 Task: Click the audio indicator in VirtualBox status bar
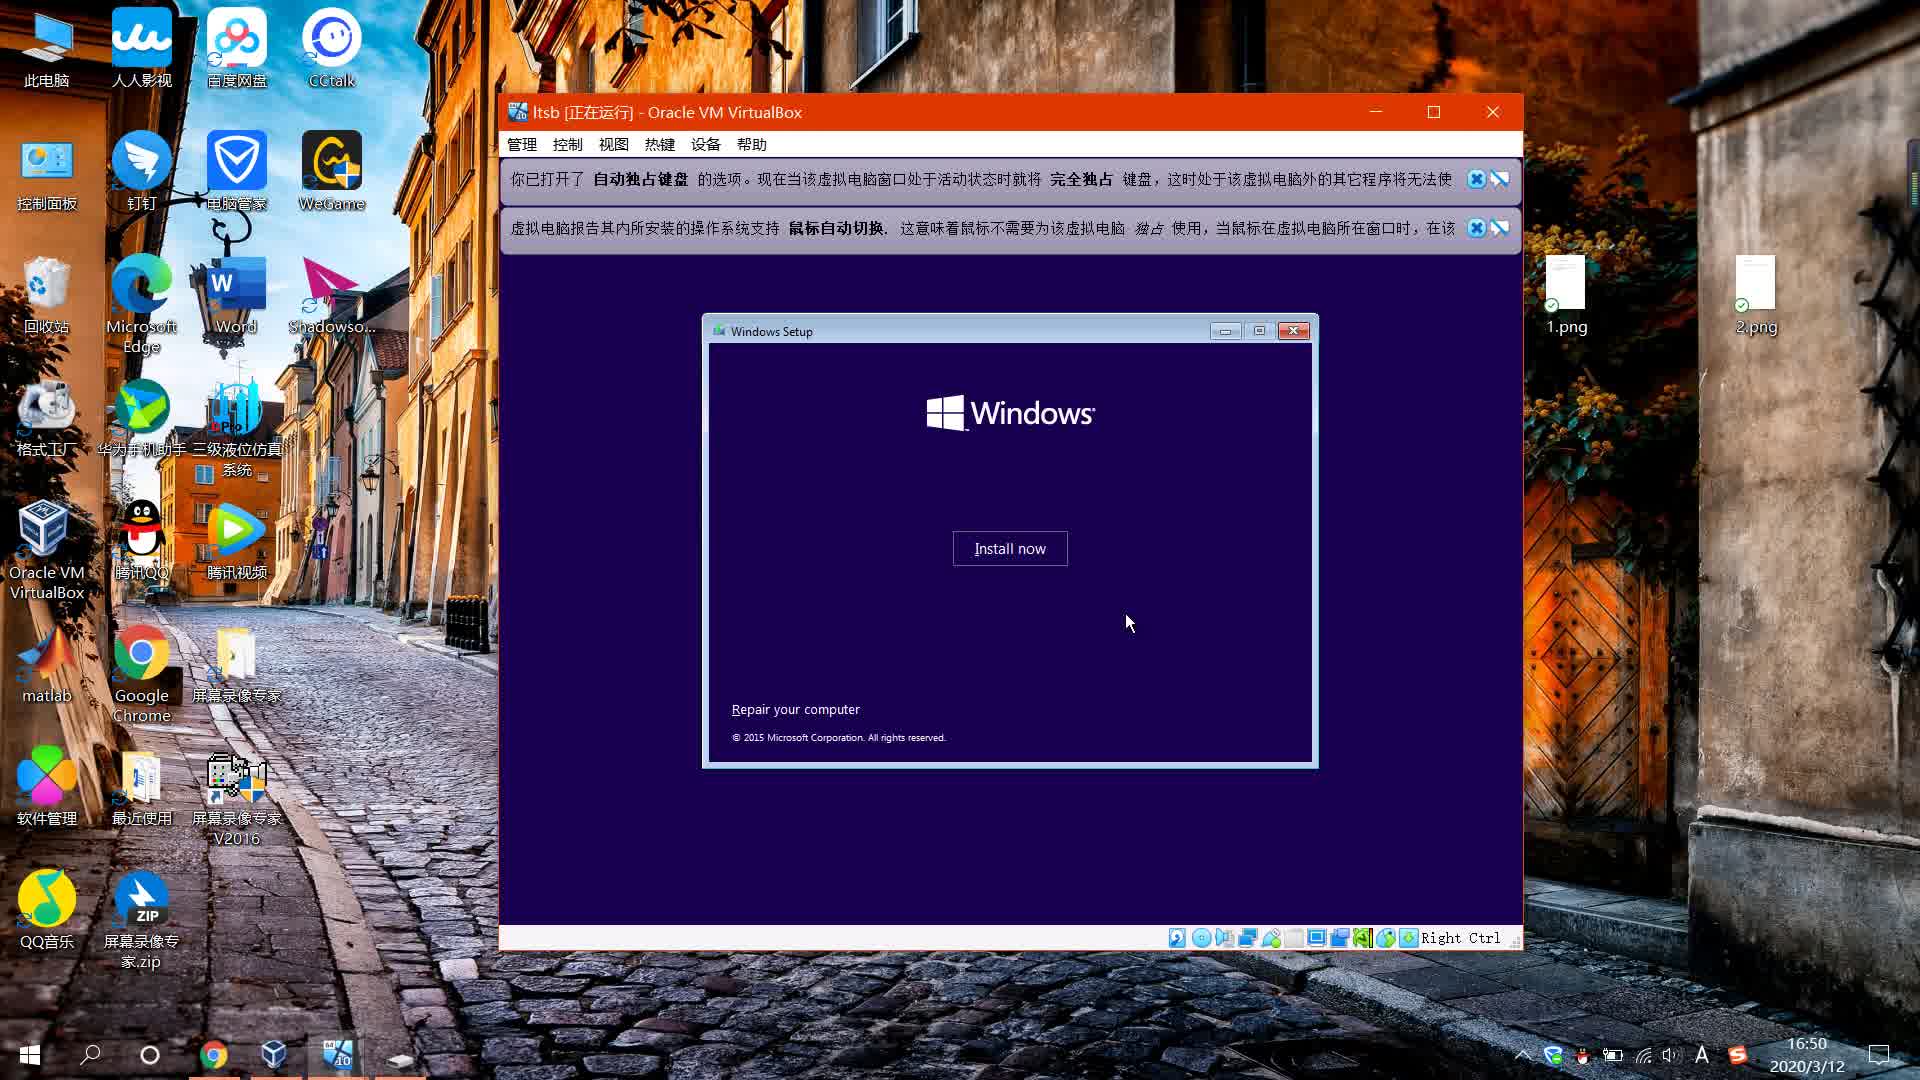tap(1224, 938)
